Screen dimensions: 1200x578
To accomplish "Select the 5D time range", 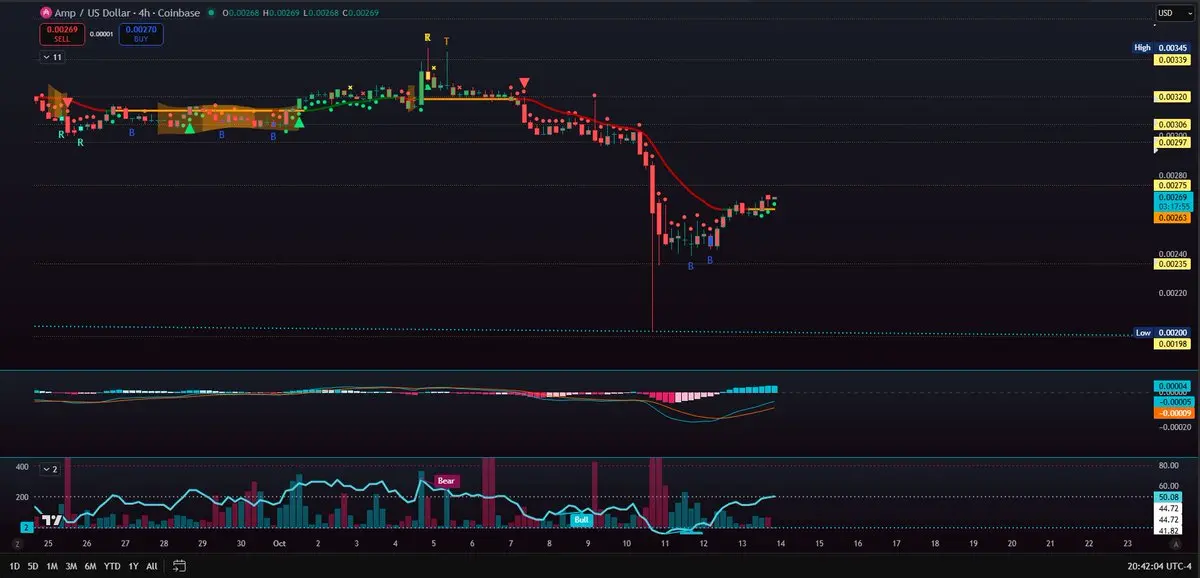I will click(35, 566).
